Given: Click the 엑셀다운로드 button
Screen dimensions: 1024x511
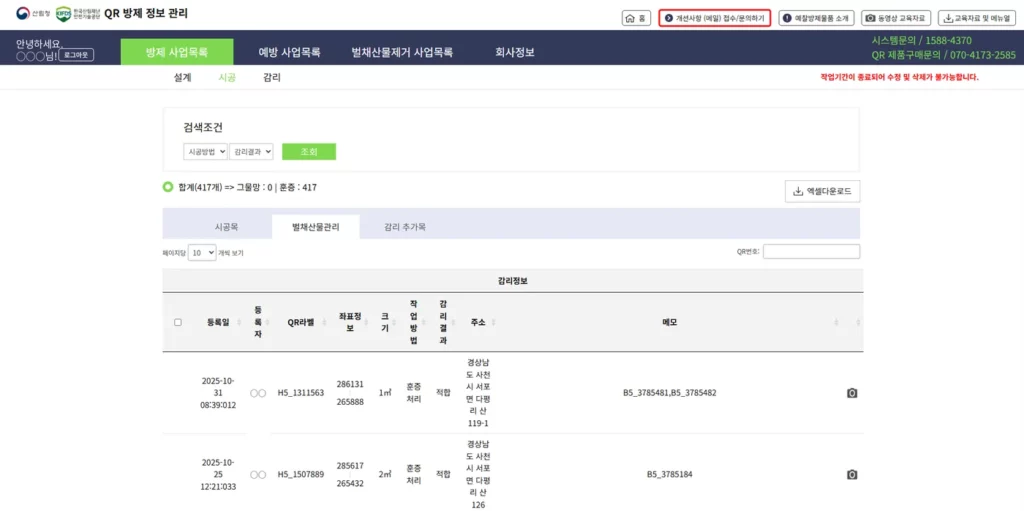Looking at the screenshot, I should pos(822,191).
